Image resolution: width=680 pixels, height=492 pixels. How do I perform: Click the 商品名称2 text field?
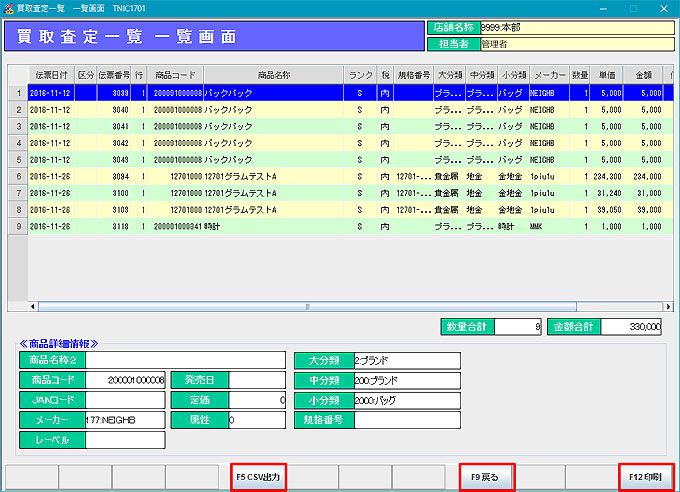coord(186,360)
